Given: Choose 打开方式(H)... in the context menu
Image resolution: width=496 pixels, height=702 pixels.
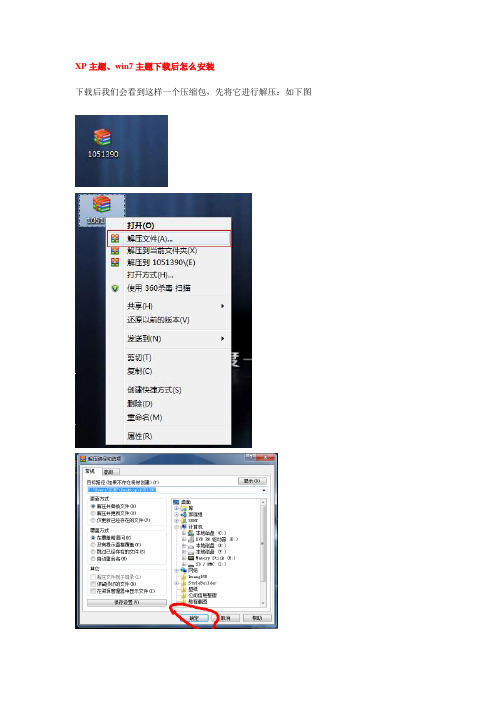Looking at the screenshot, I should point(168,274).
